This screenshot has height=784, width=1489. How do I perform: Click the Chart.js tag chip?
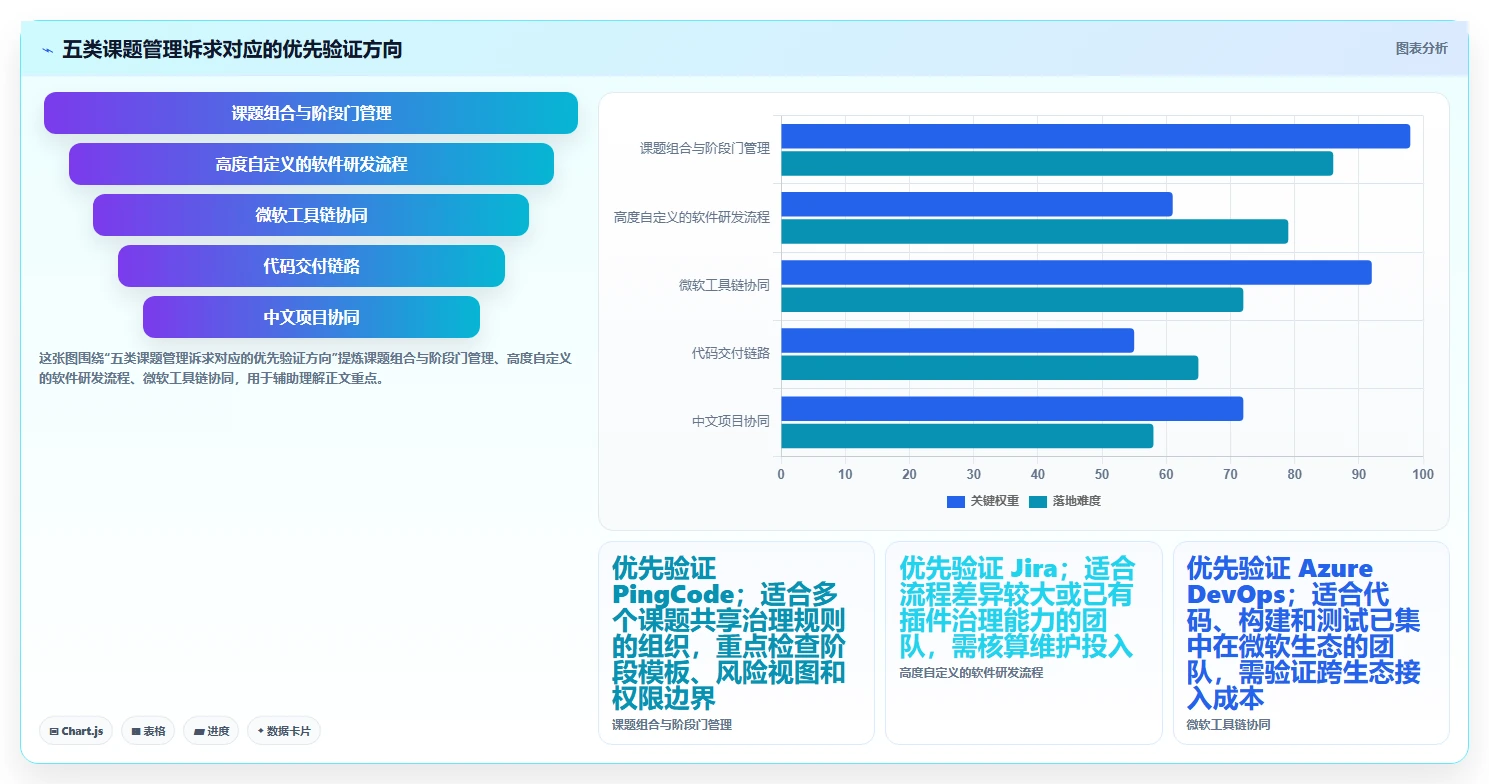click(76, 731)
